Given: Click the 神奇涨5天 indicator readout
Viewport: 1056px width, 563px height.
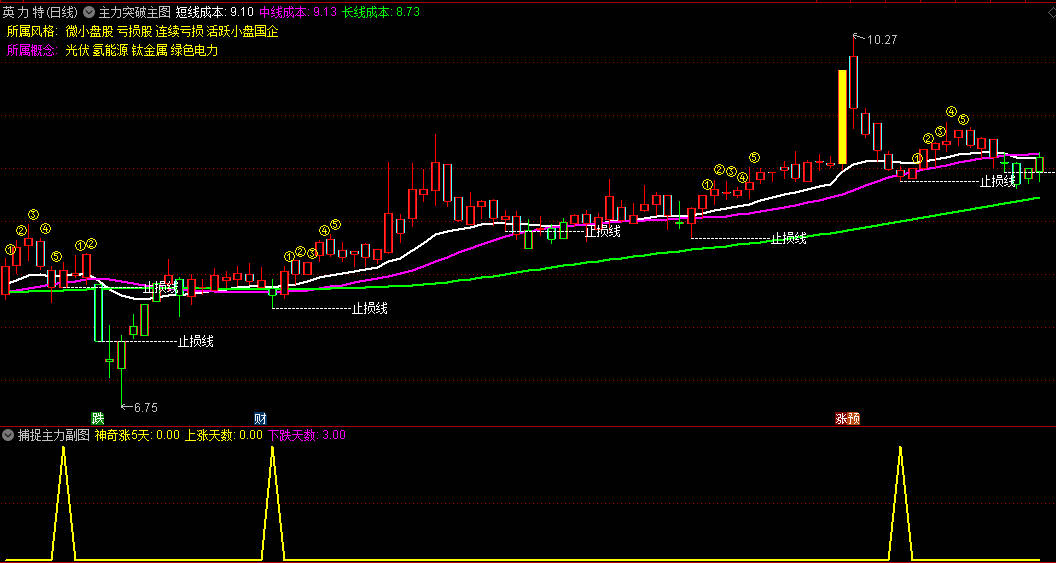Looking at the screenshot, I should tap(137, 435).
